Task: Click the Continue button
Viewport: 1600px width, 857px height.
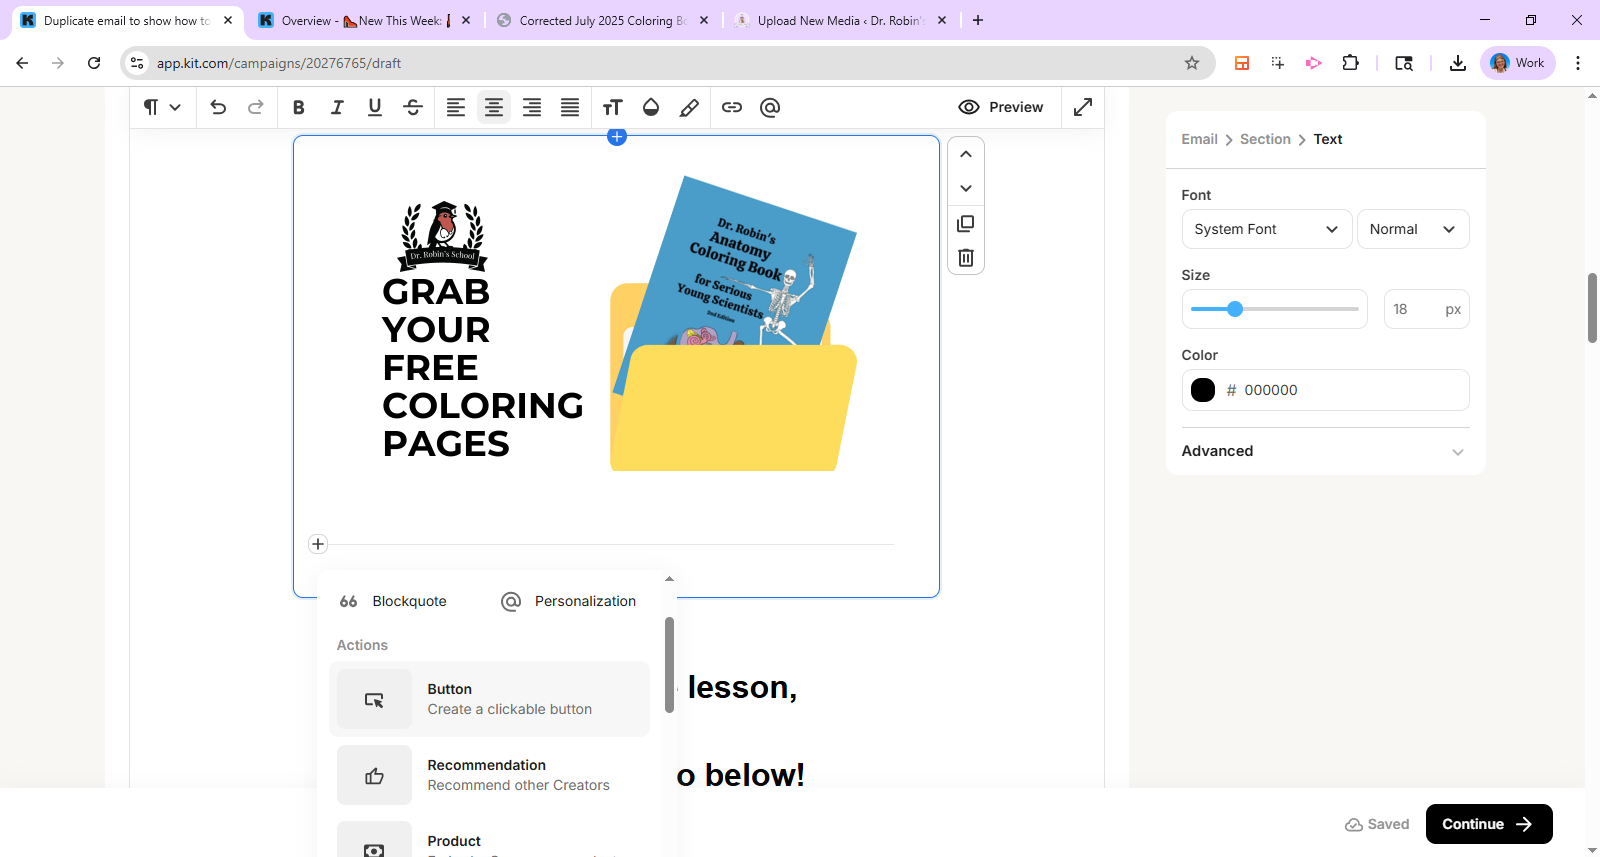Action: [1488, 824]
